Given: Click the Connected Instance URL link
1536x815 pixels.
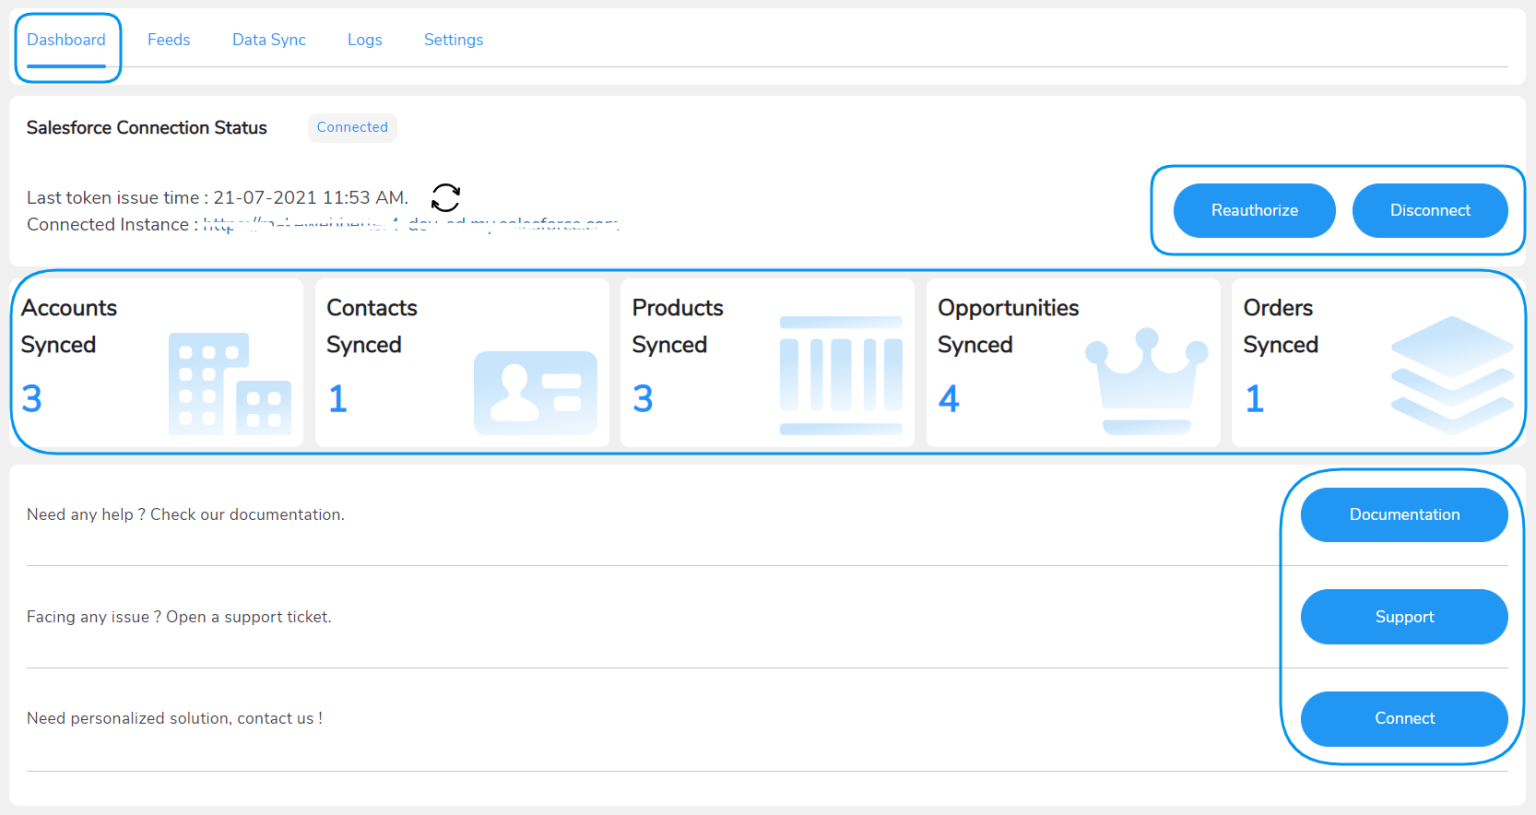Looking at the screenshot, I should pos(410,225).
